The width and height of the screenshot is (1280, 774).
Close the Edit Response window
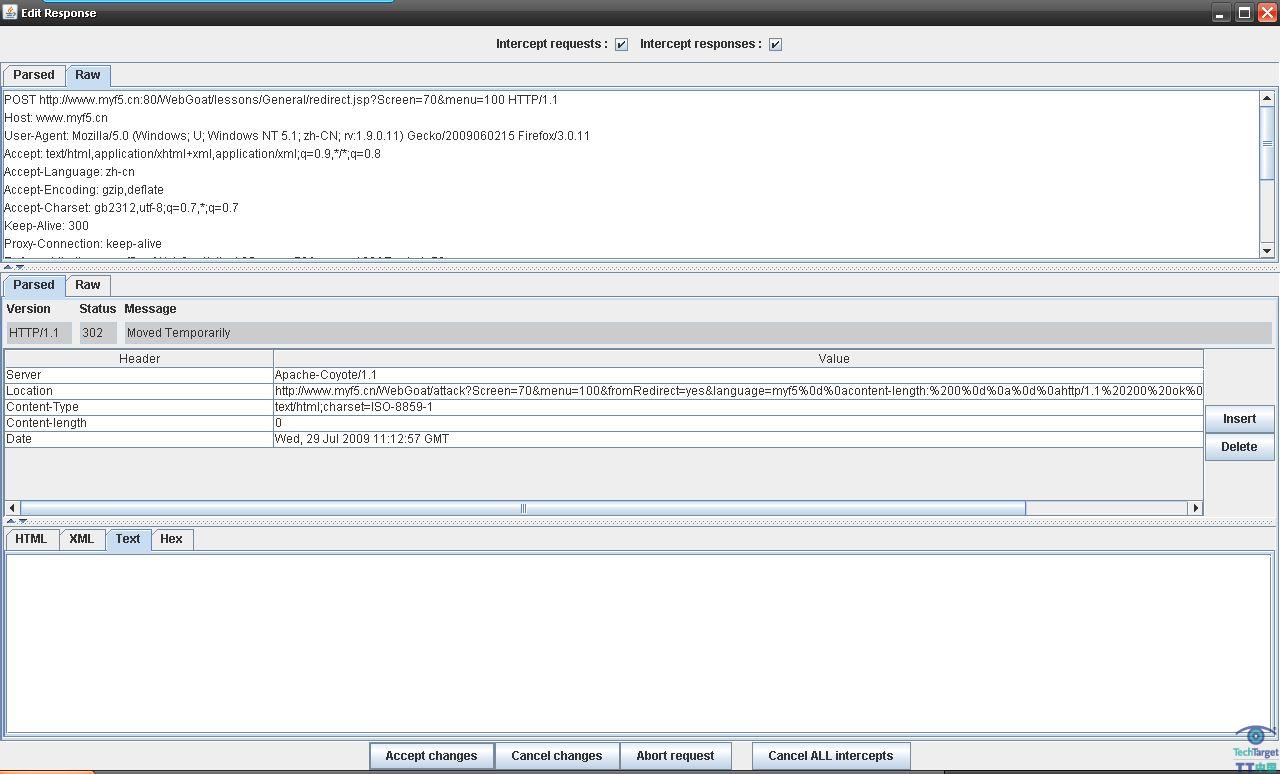pyautogui.click(x=1267, y=13)
